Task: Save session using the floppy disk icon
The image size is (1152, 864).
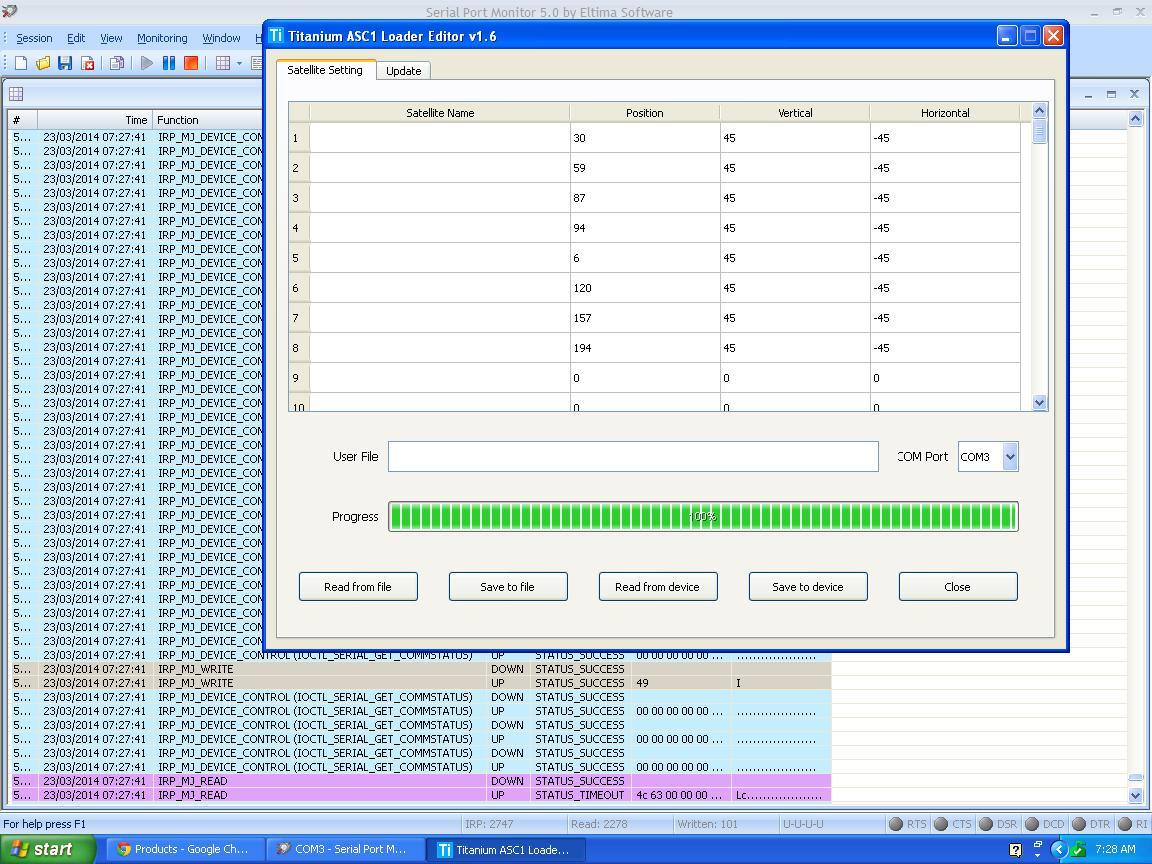Action: pyautogui.click(x=65, y=63)
